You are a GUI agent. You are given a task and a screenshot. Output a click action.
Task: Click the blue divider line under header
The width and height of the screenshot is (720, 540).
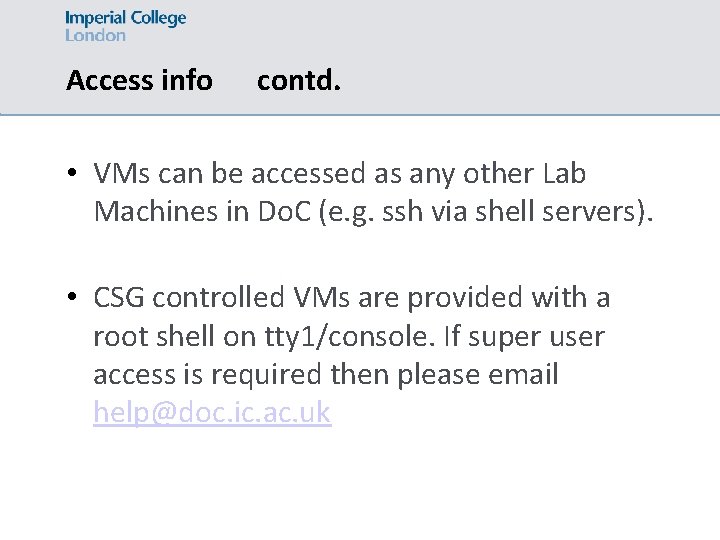[x=360, y=115]
